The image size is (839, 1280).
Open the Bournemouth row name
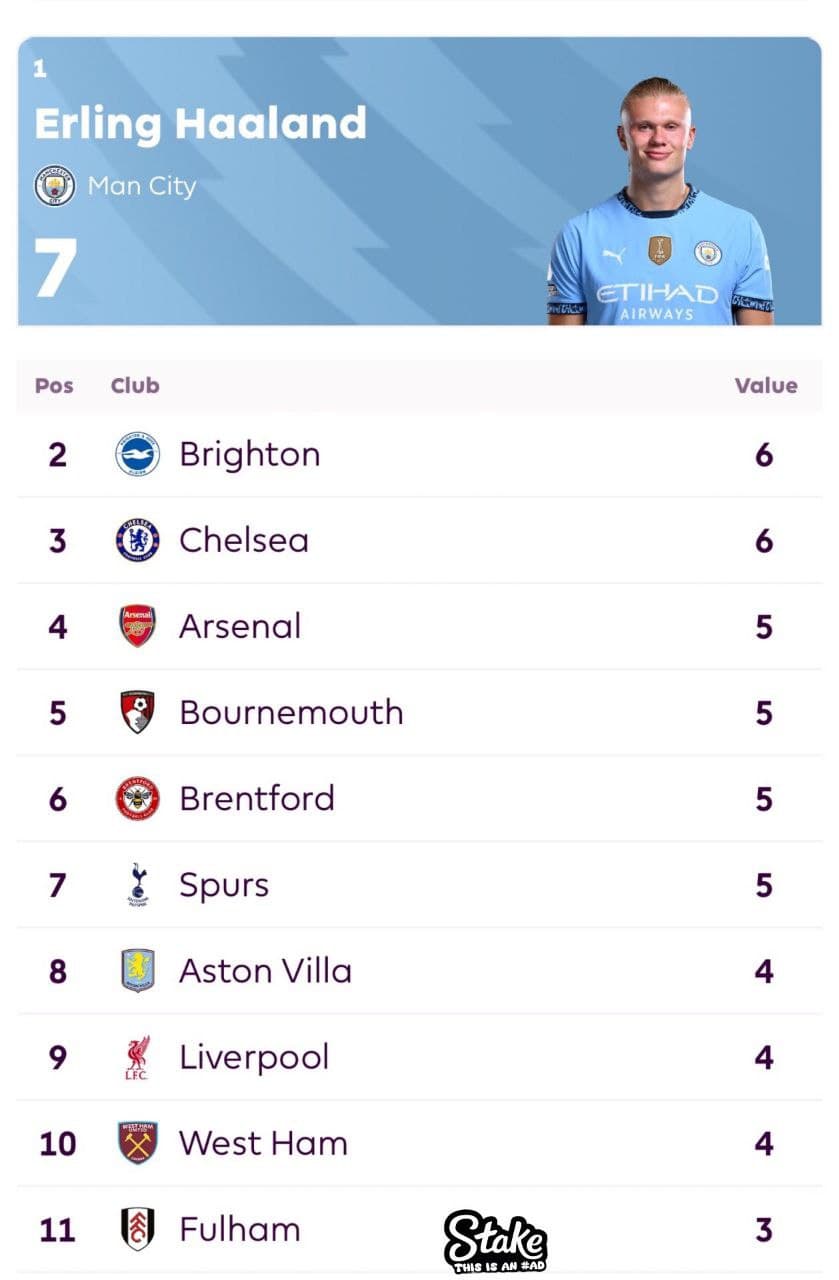pyautogui.click(x=291, y=713)
